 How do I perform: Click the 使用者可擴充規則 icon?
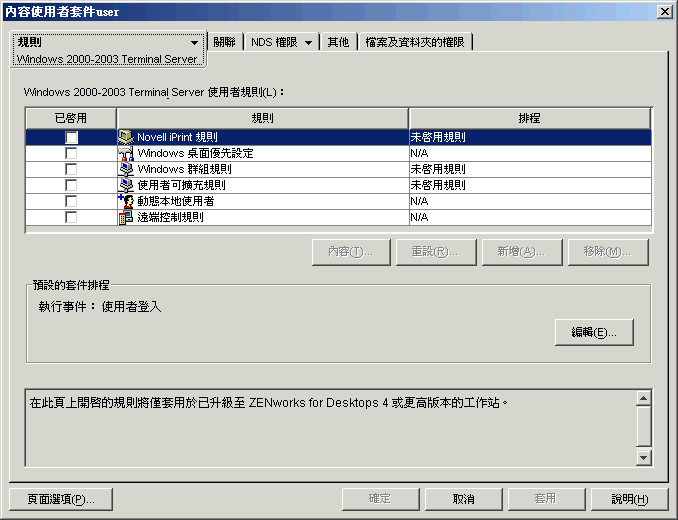(x=126, y=185)
